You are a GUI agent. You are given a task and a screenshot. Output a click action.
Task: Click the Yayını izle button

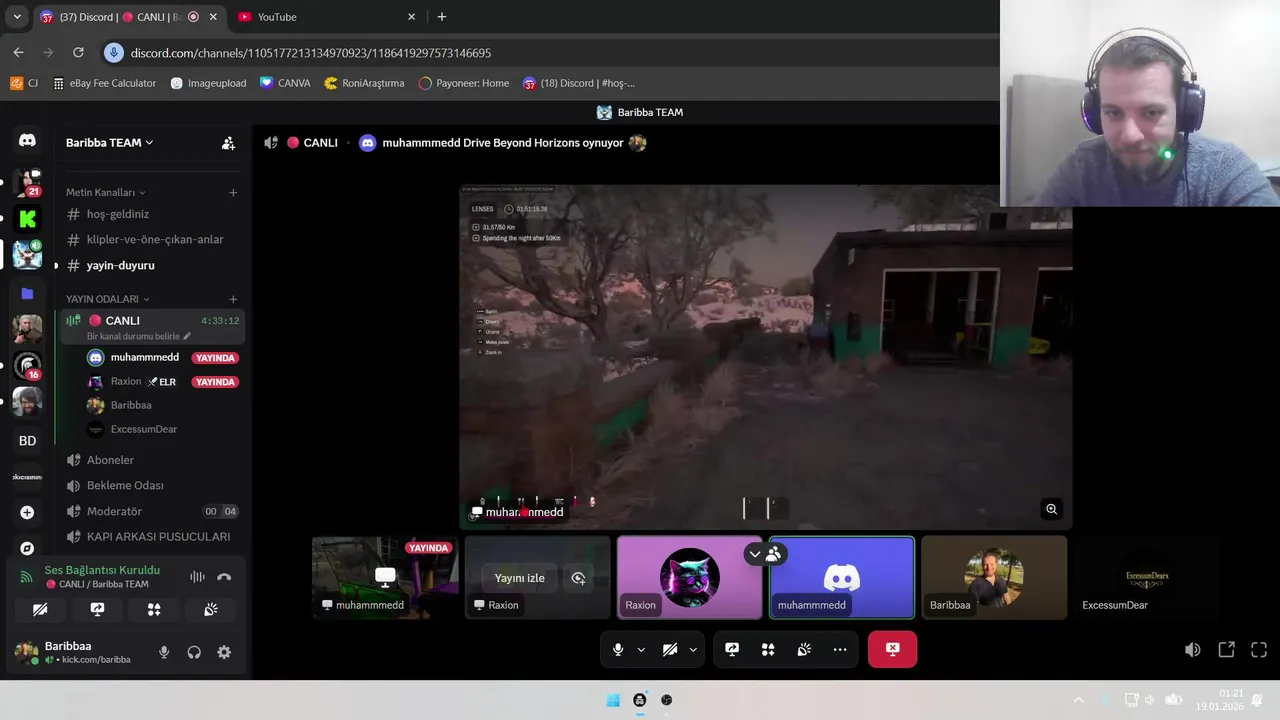pyautogui.click(x=520, y=578)
